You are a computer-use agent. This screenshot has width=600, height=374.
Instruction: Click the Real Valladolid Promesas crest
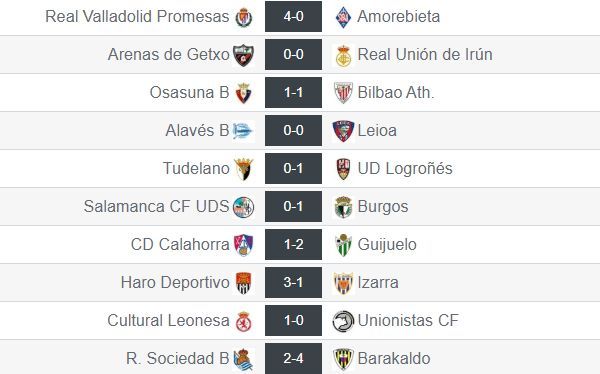pyautogui.click(x=244, y=17)
